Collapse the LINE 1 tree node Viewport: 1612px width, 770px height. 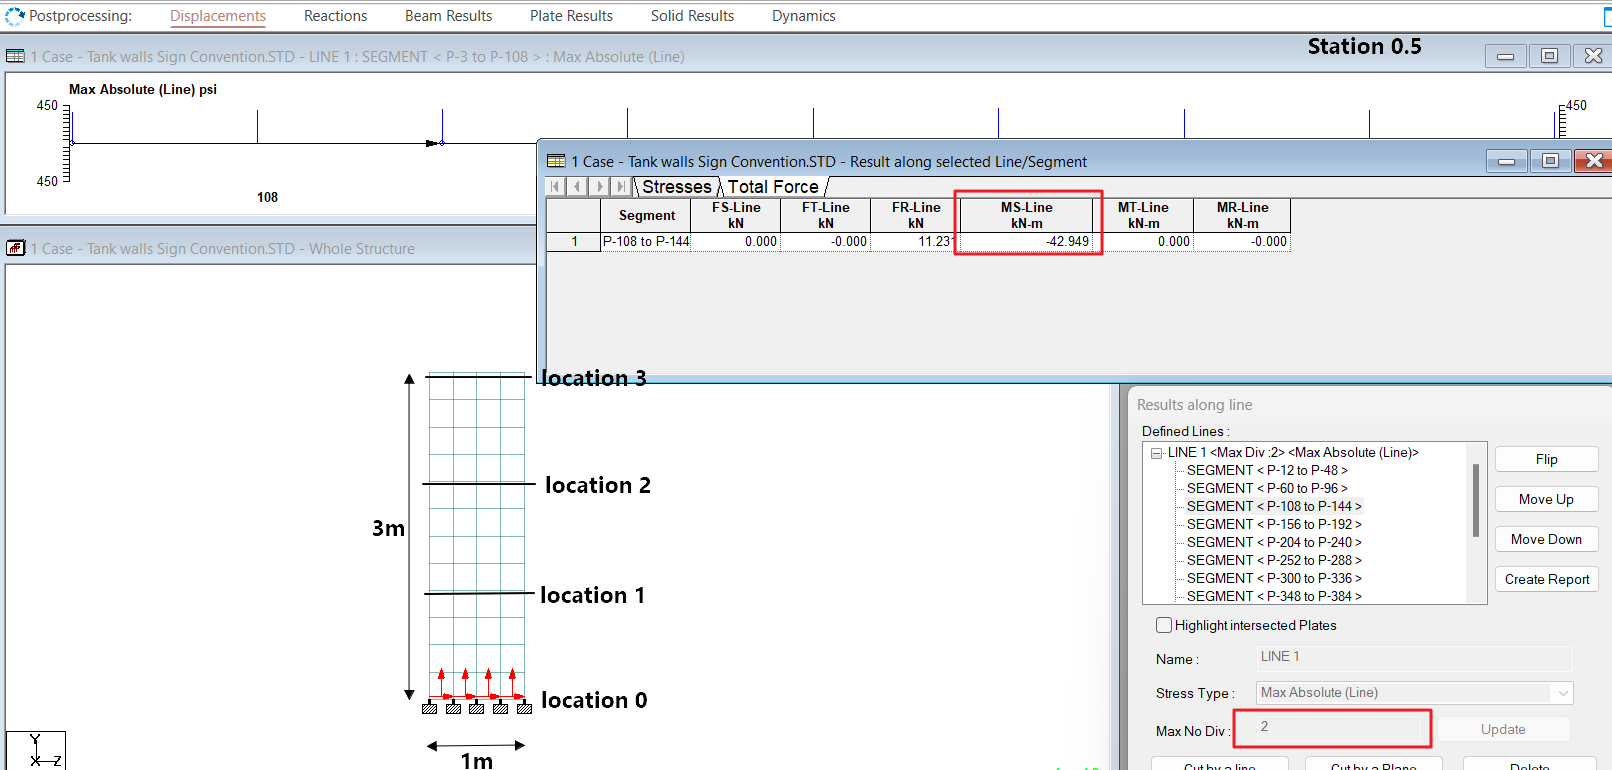click(1157, 453)
